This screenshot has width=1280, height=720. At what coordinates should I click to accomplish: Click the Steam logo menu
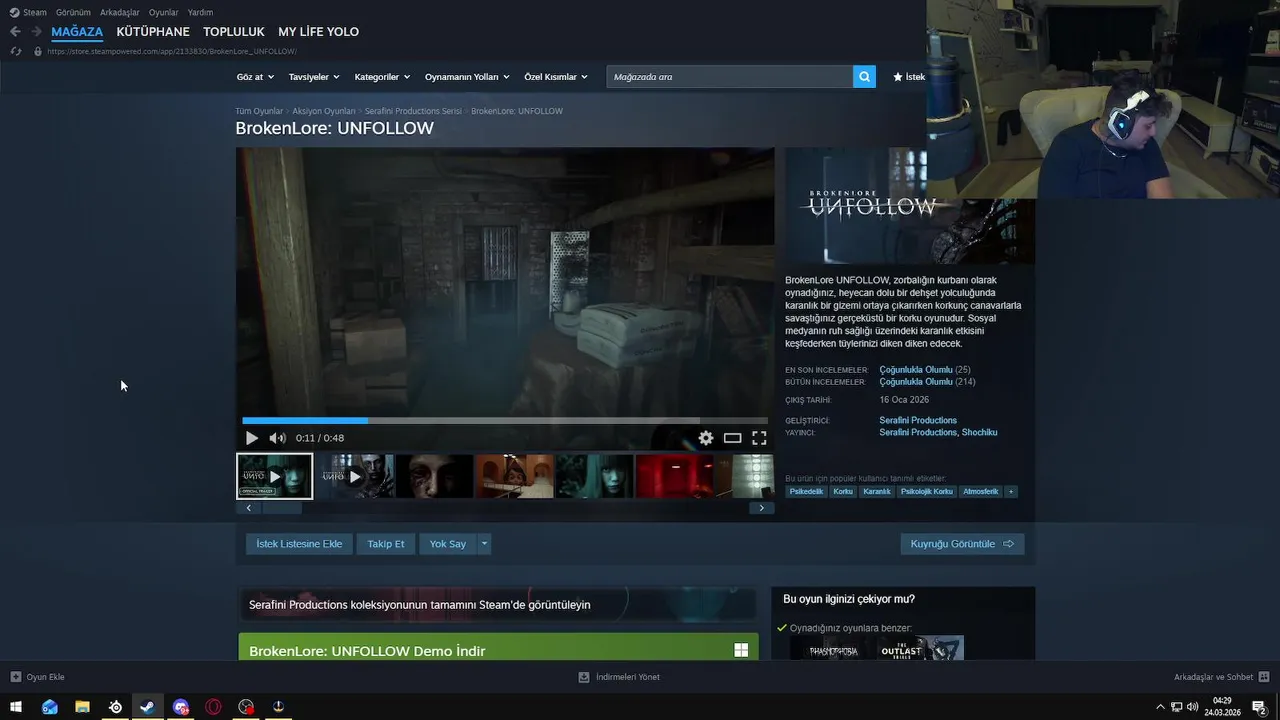[x=28, y=12]
